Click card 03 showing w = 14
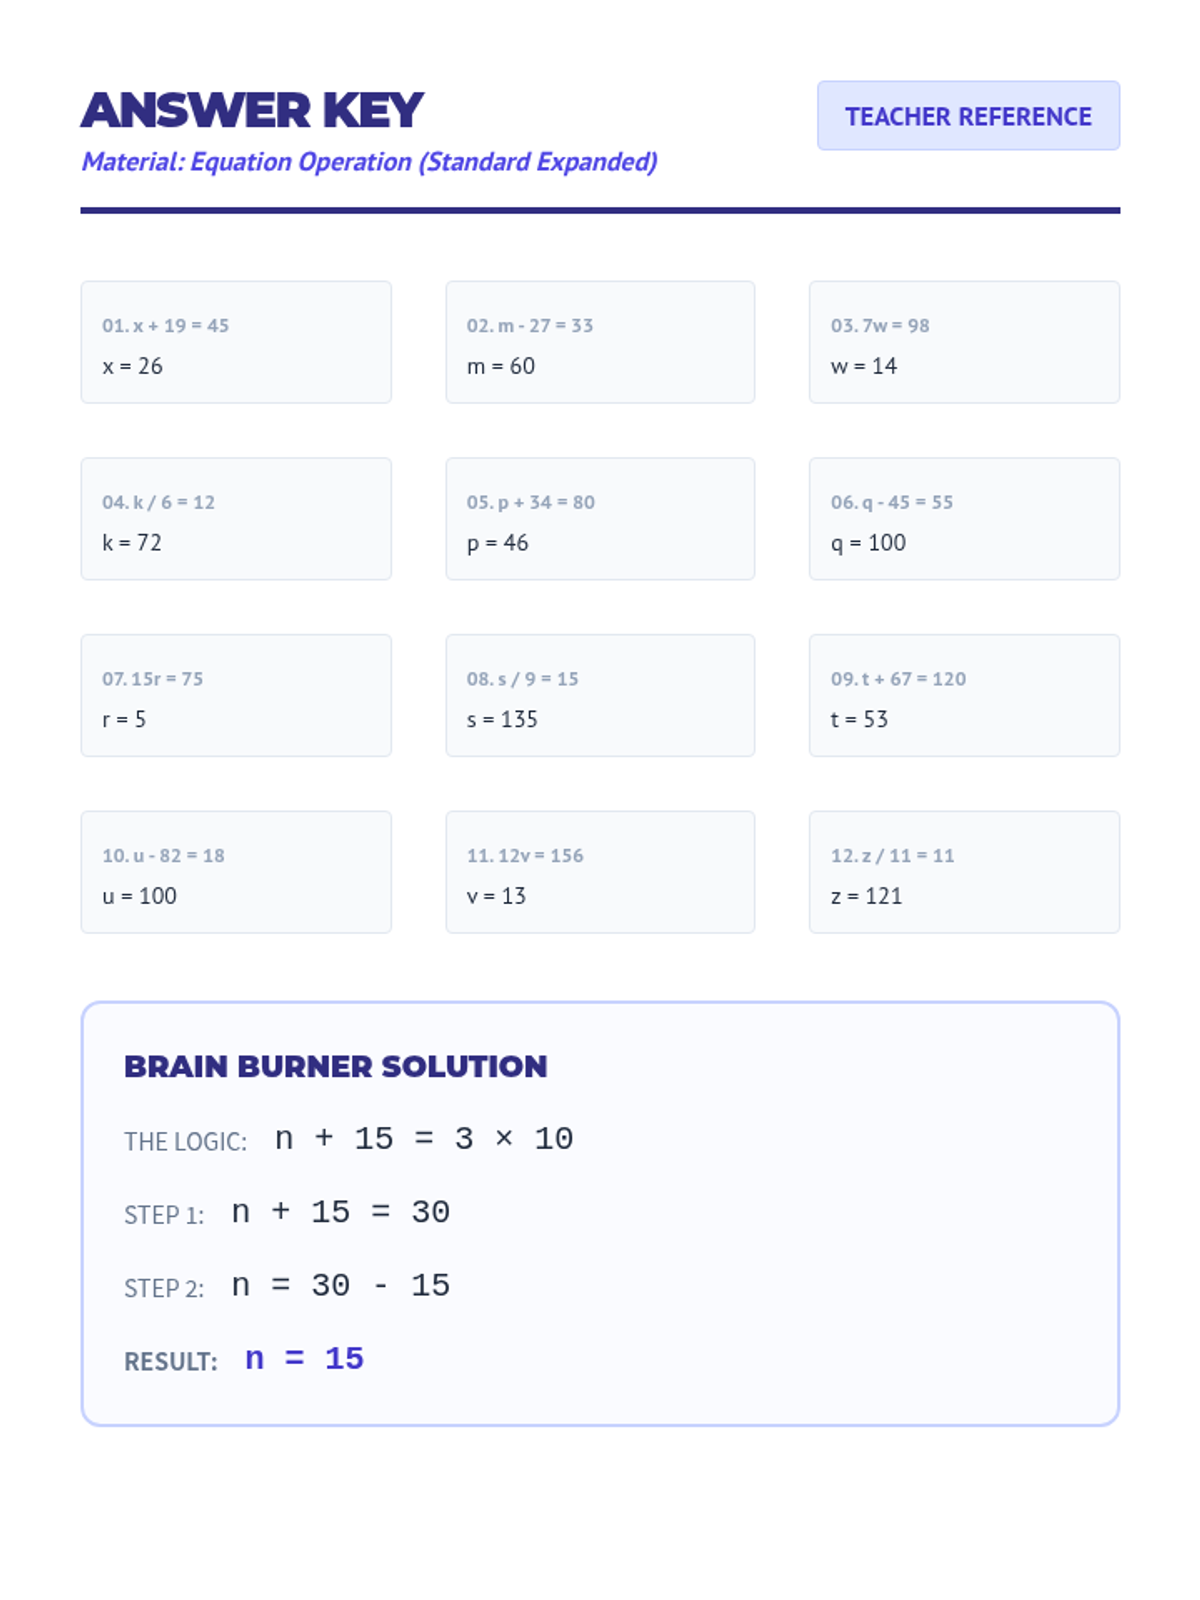This screenshot has height=1600, width=1200. pyautogui.click(x=964, y=342)
